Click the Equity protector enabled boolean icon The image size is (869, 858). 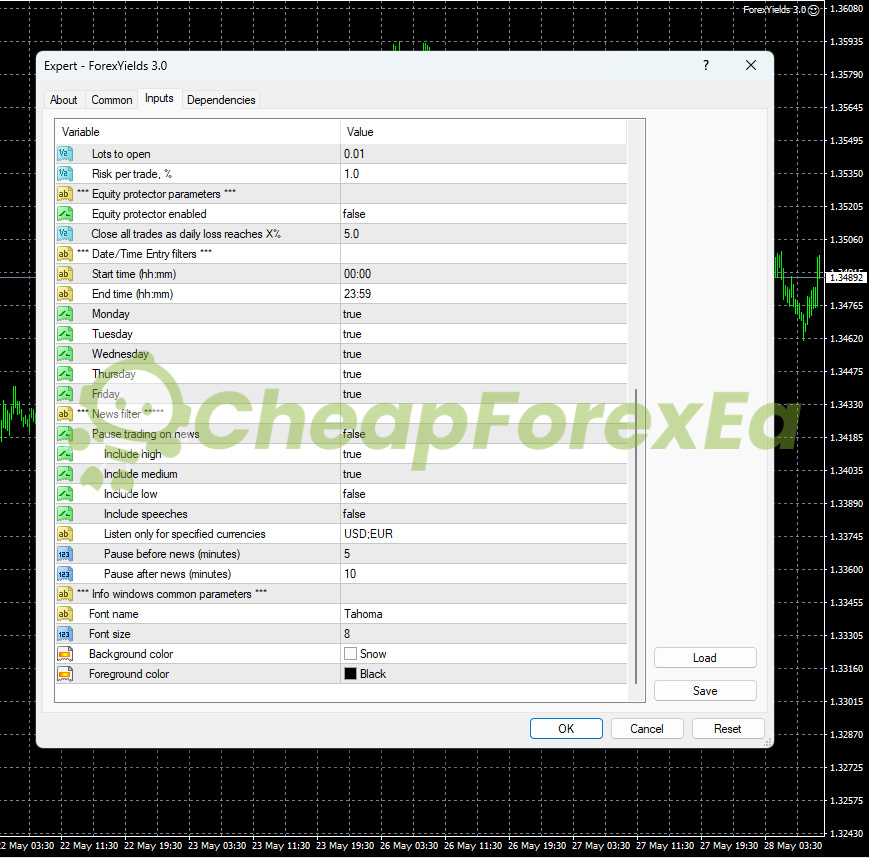point(65,214)
